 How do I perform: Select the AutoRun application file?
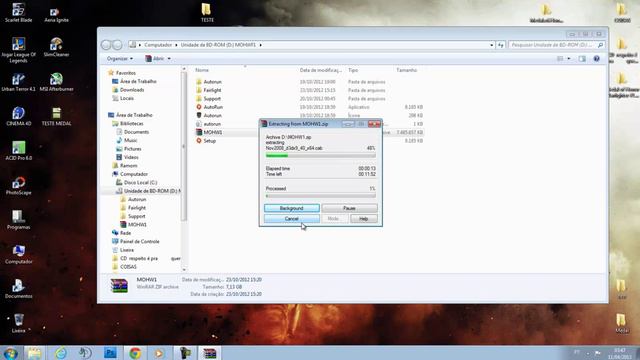pos(213,107)
